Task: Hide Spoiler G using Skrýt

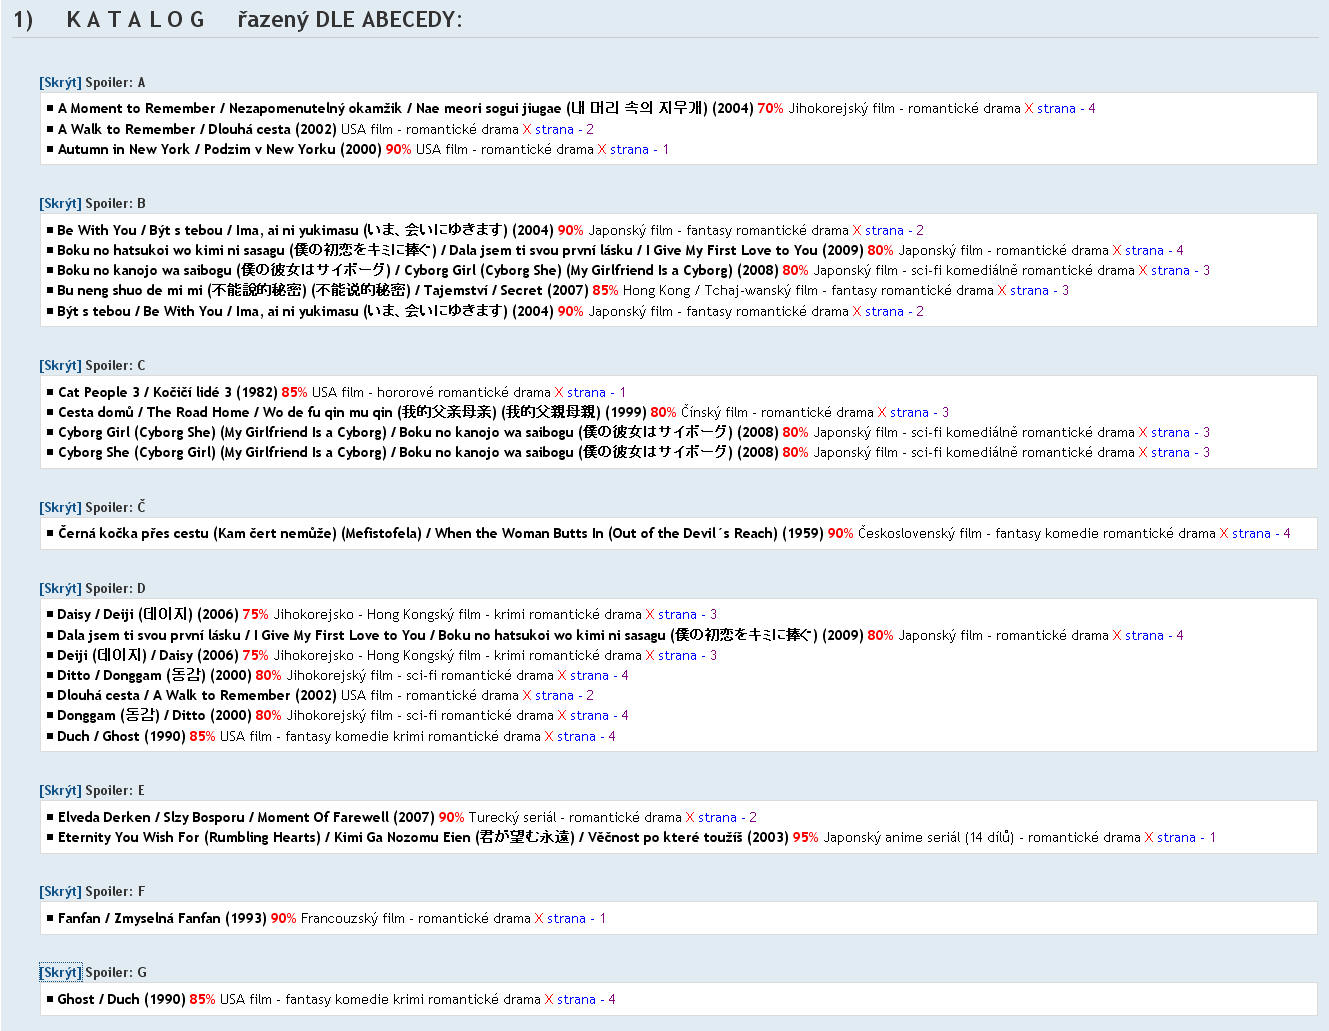Action: (x=60, y=973)
